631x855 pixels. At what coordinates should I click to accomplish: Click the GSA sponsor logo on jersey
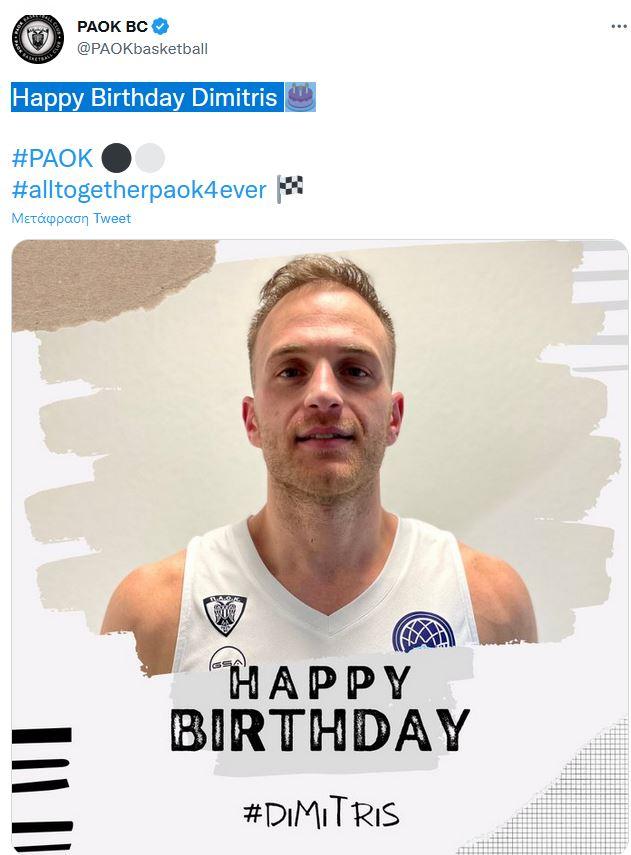227,659
